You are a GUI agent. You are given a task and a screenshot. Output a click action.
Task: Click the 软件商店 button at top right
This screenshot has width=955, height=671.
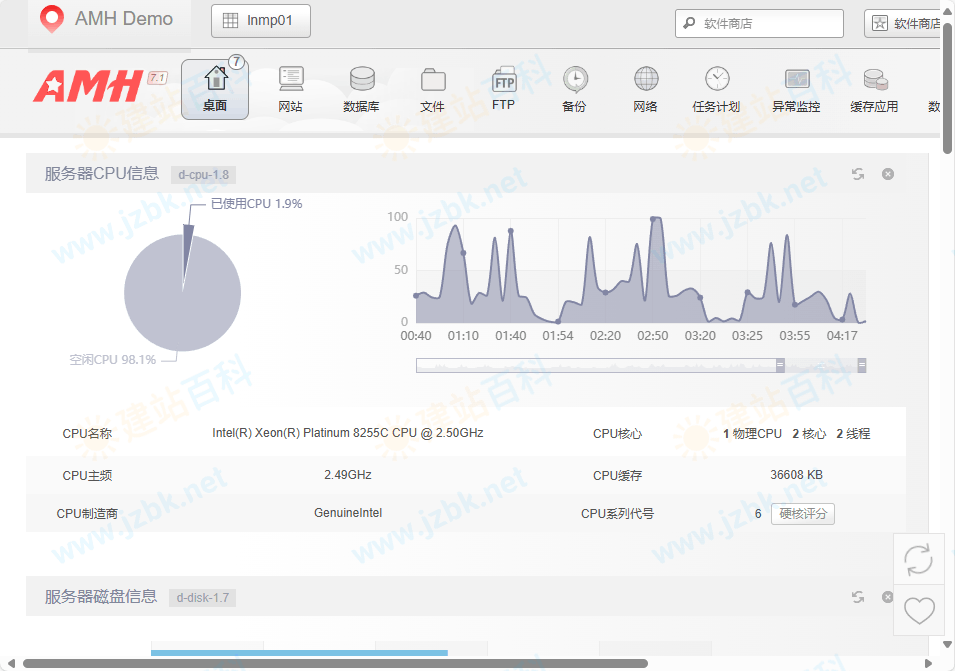(905, 24)
